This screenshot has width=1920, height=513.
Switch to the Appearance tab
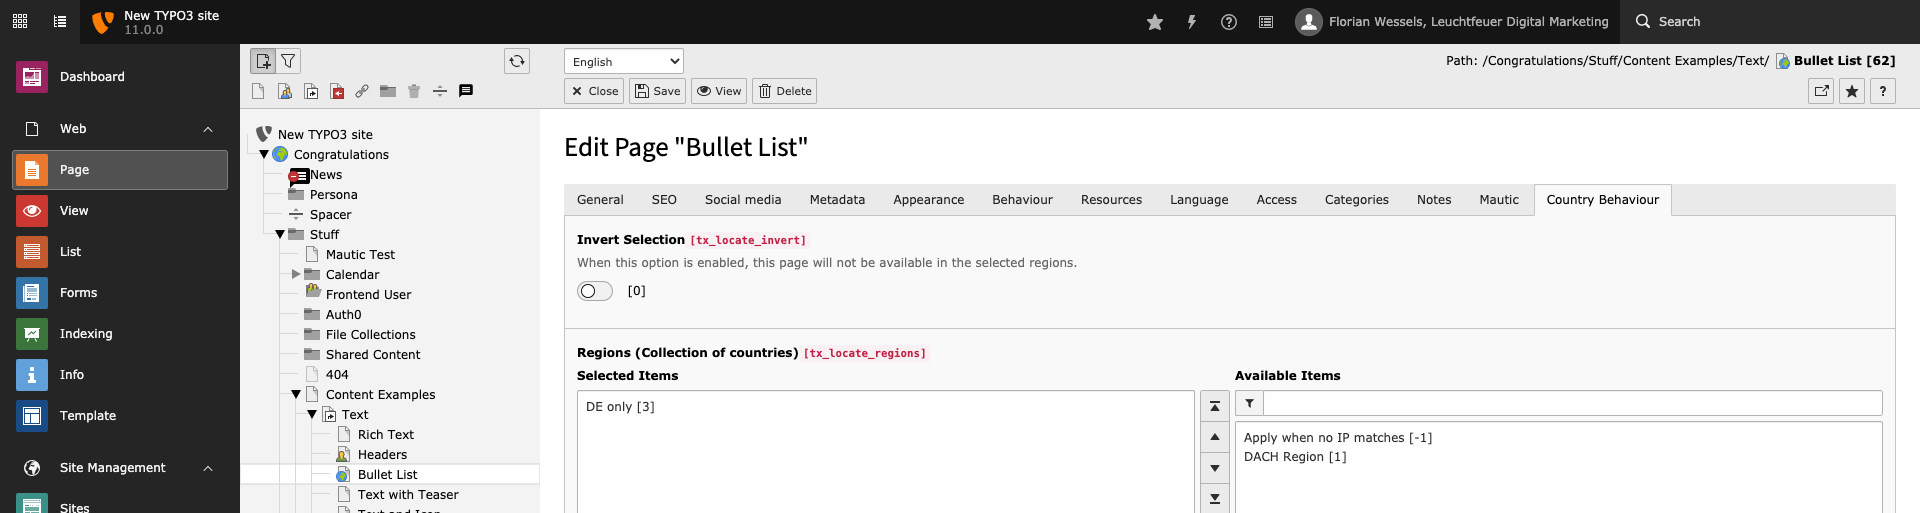(x=928, y=200)
